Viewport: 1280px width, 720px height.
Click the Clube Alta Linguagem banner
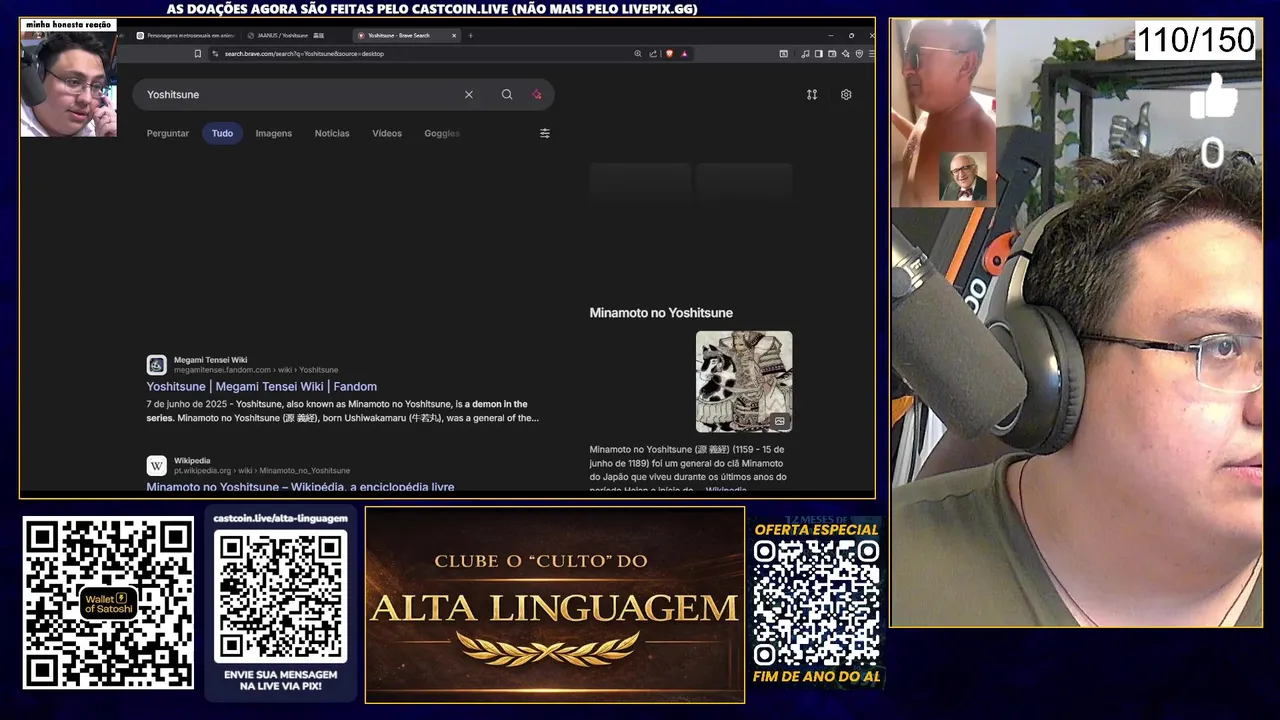[555, 605]
